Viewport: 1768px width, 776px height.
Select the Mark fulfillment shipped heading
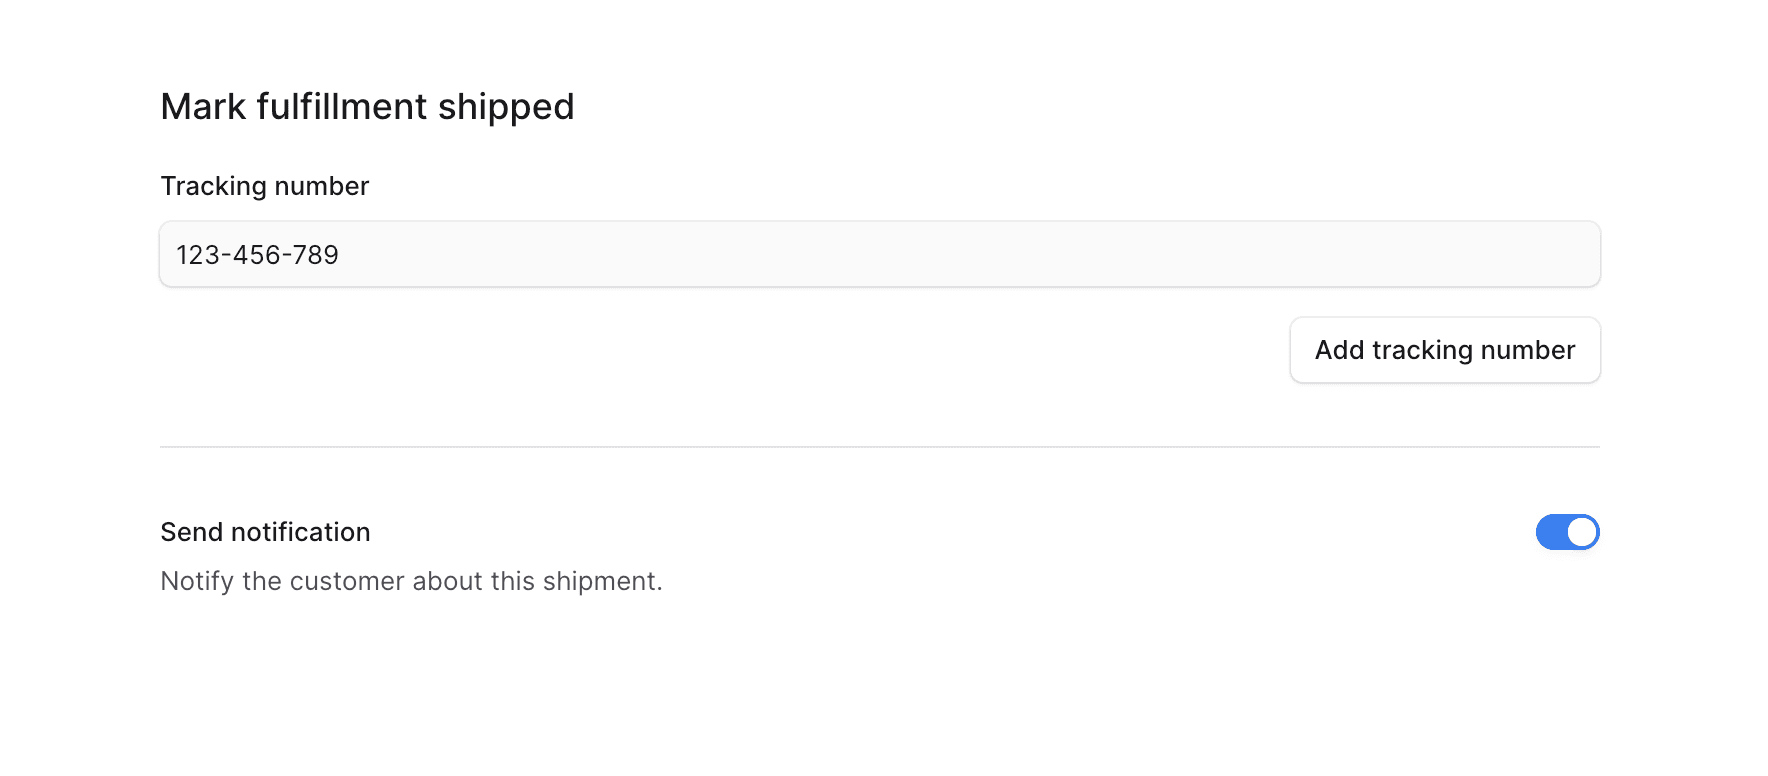[x=367, y=107]
